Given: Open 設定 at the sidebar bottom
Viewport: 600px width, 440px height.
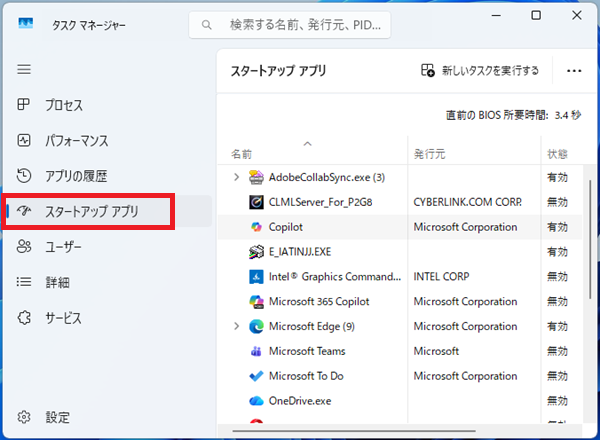Looking at the screenshot, I should (x=57, y=417).
